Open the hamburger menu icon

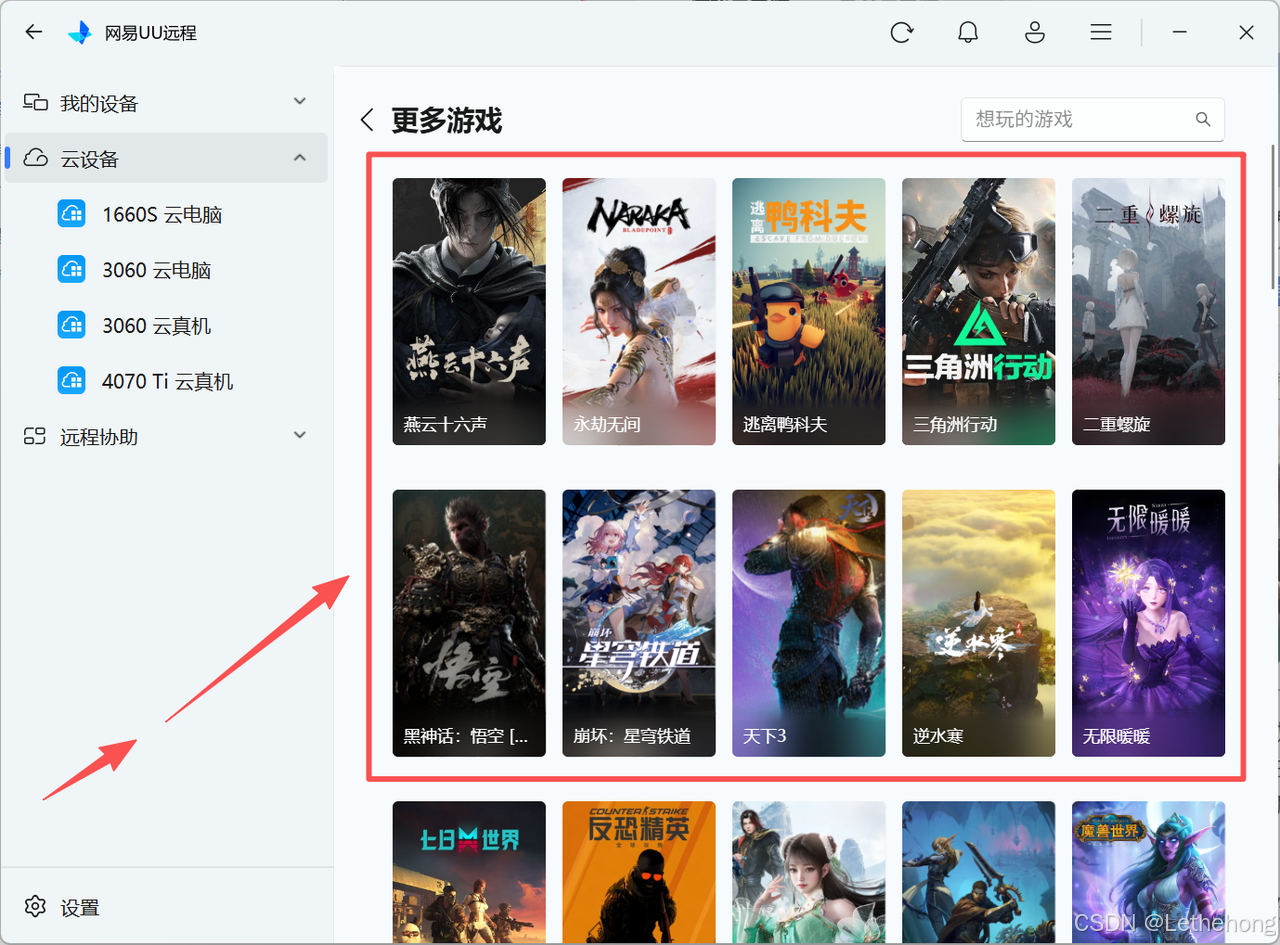pos(1101,33)
